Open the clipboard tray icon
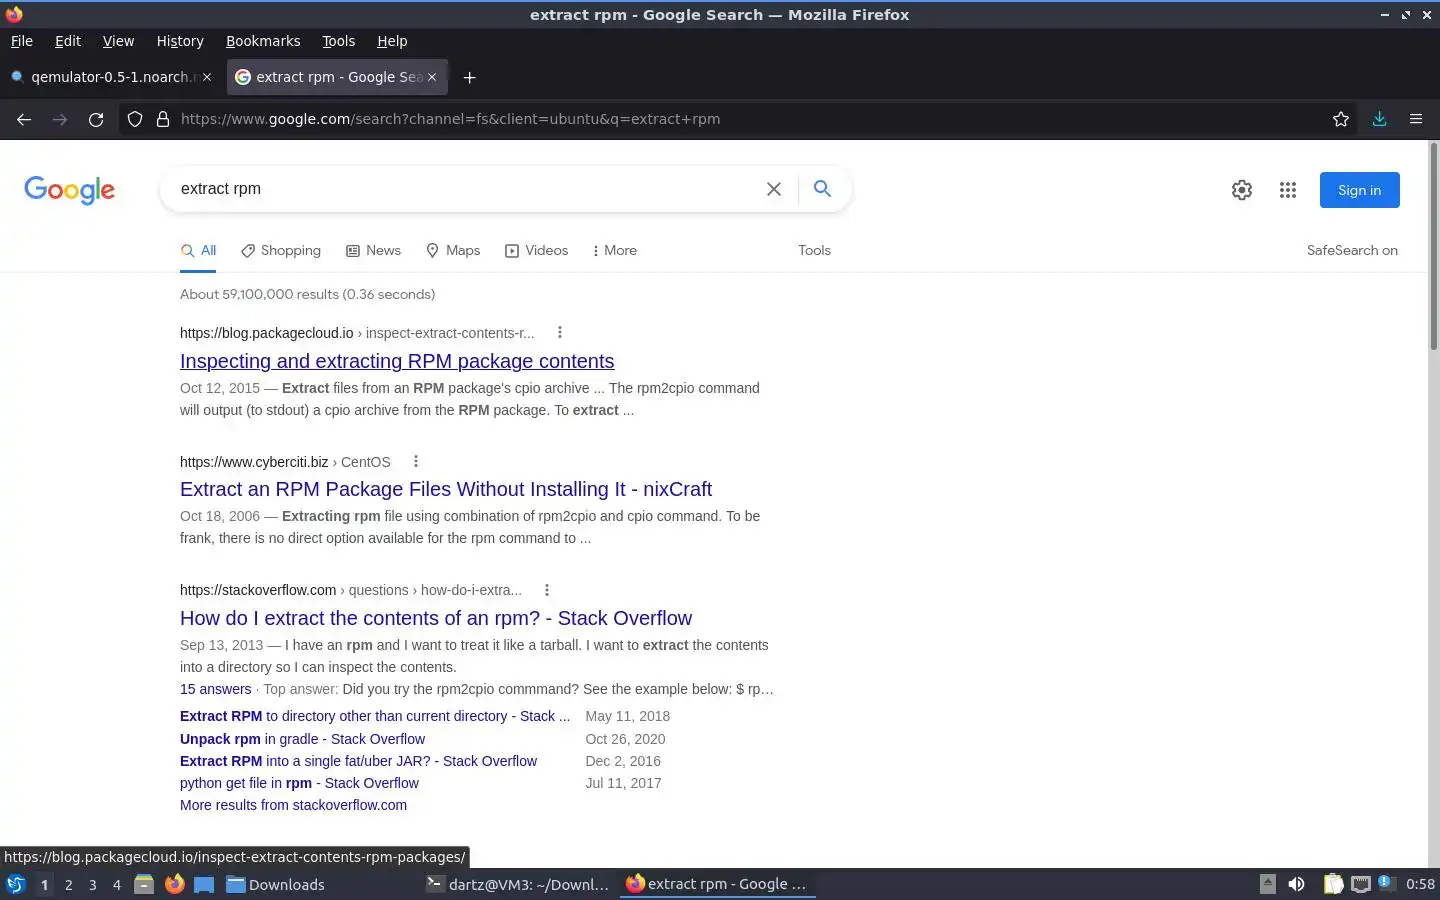 1333,884
